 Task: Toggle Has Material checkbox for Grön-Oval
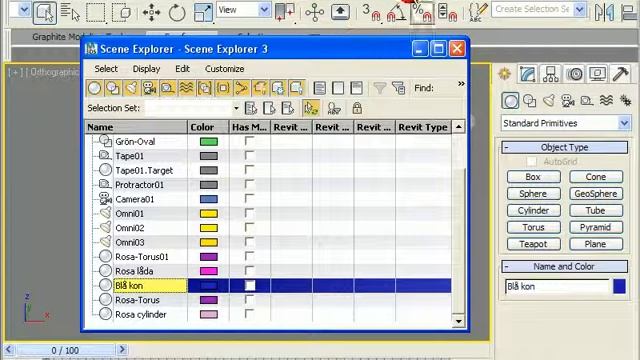click(249, 141)
